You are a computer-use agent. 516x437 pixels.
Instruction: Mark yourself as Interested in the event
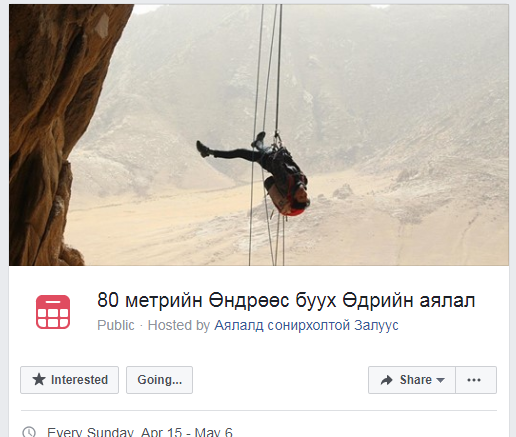point(69,380)
